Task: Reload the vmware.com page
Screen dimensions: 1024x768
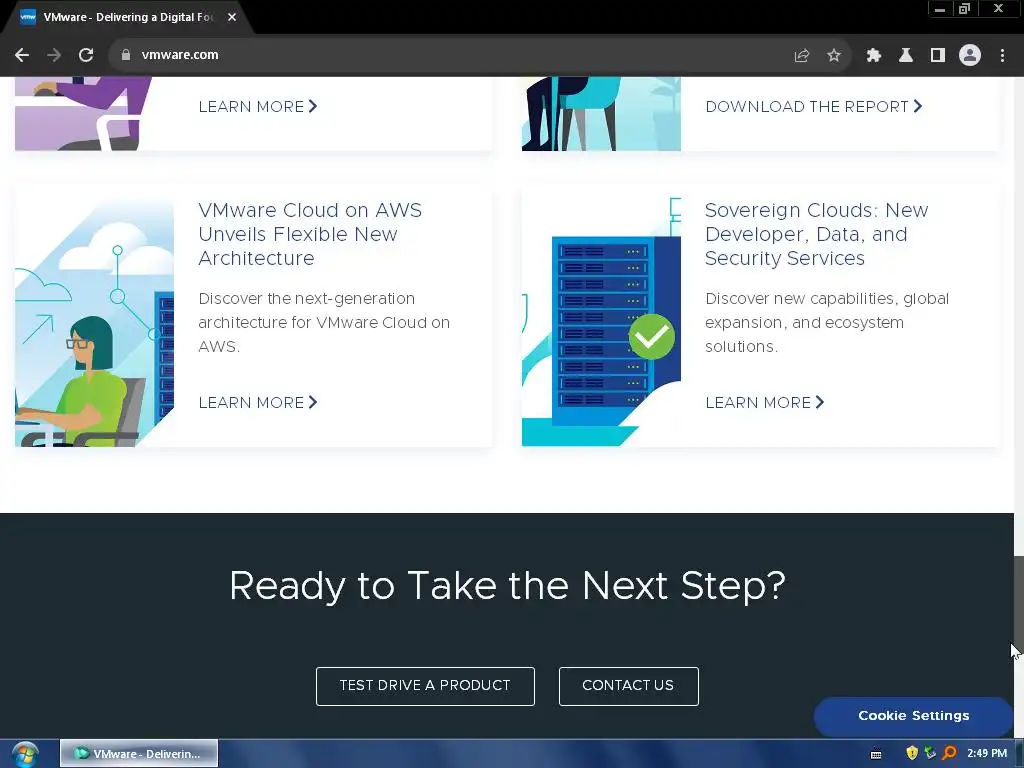Action: click(x=86, y=55)
